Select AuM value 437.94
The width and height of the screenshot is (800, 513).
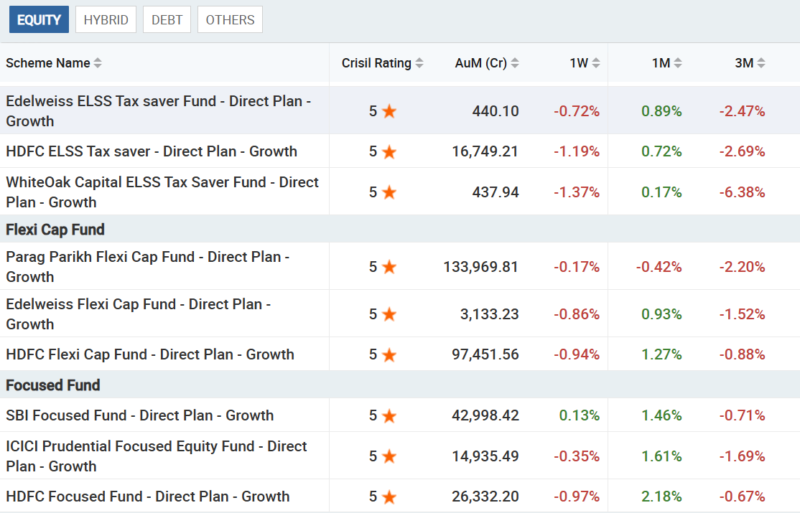coord(495,192)
